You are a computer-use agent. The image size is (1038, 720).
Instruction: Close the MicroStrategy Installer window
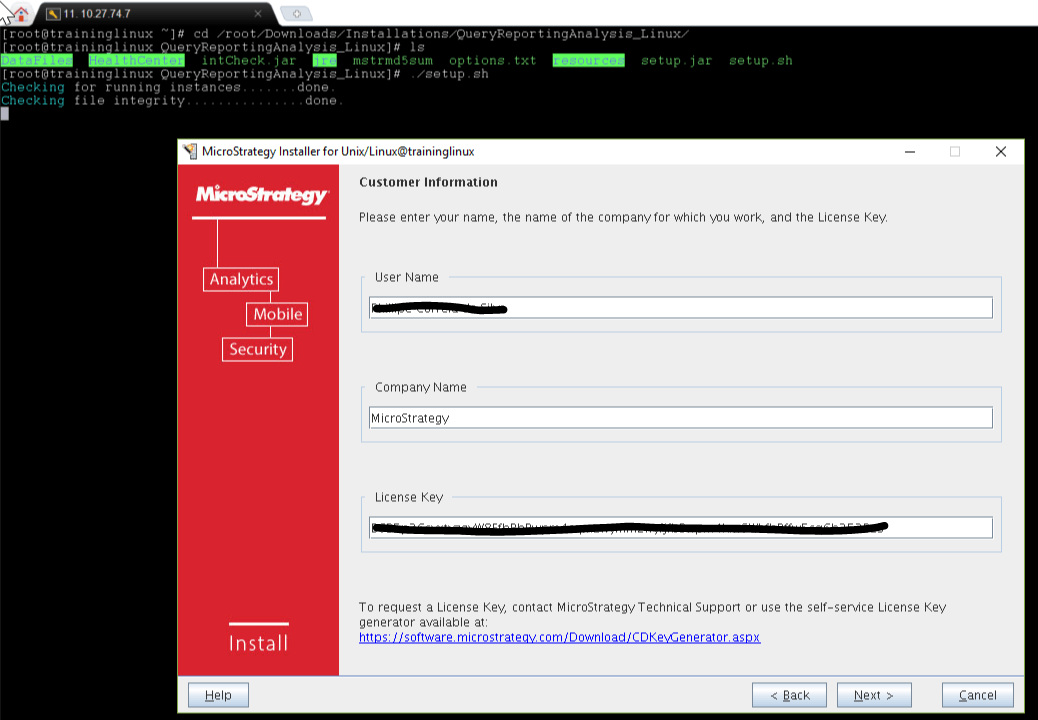click(1000, 152)
